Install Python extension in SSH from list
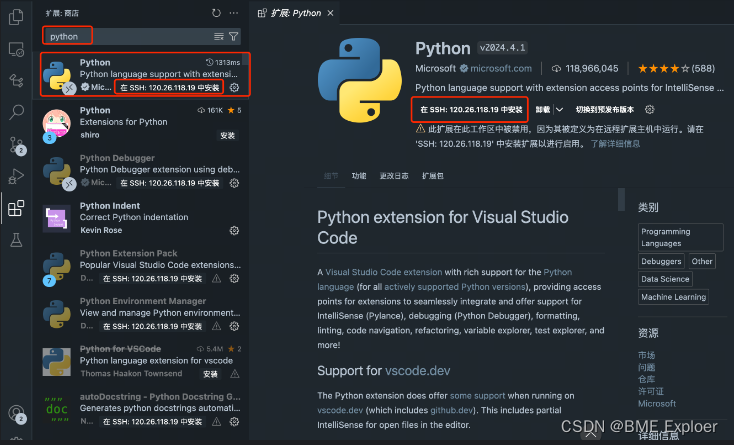 pyautogui.click(x=169, y=88)
